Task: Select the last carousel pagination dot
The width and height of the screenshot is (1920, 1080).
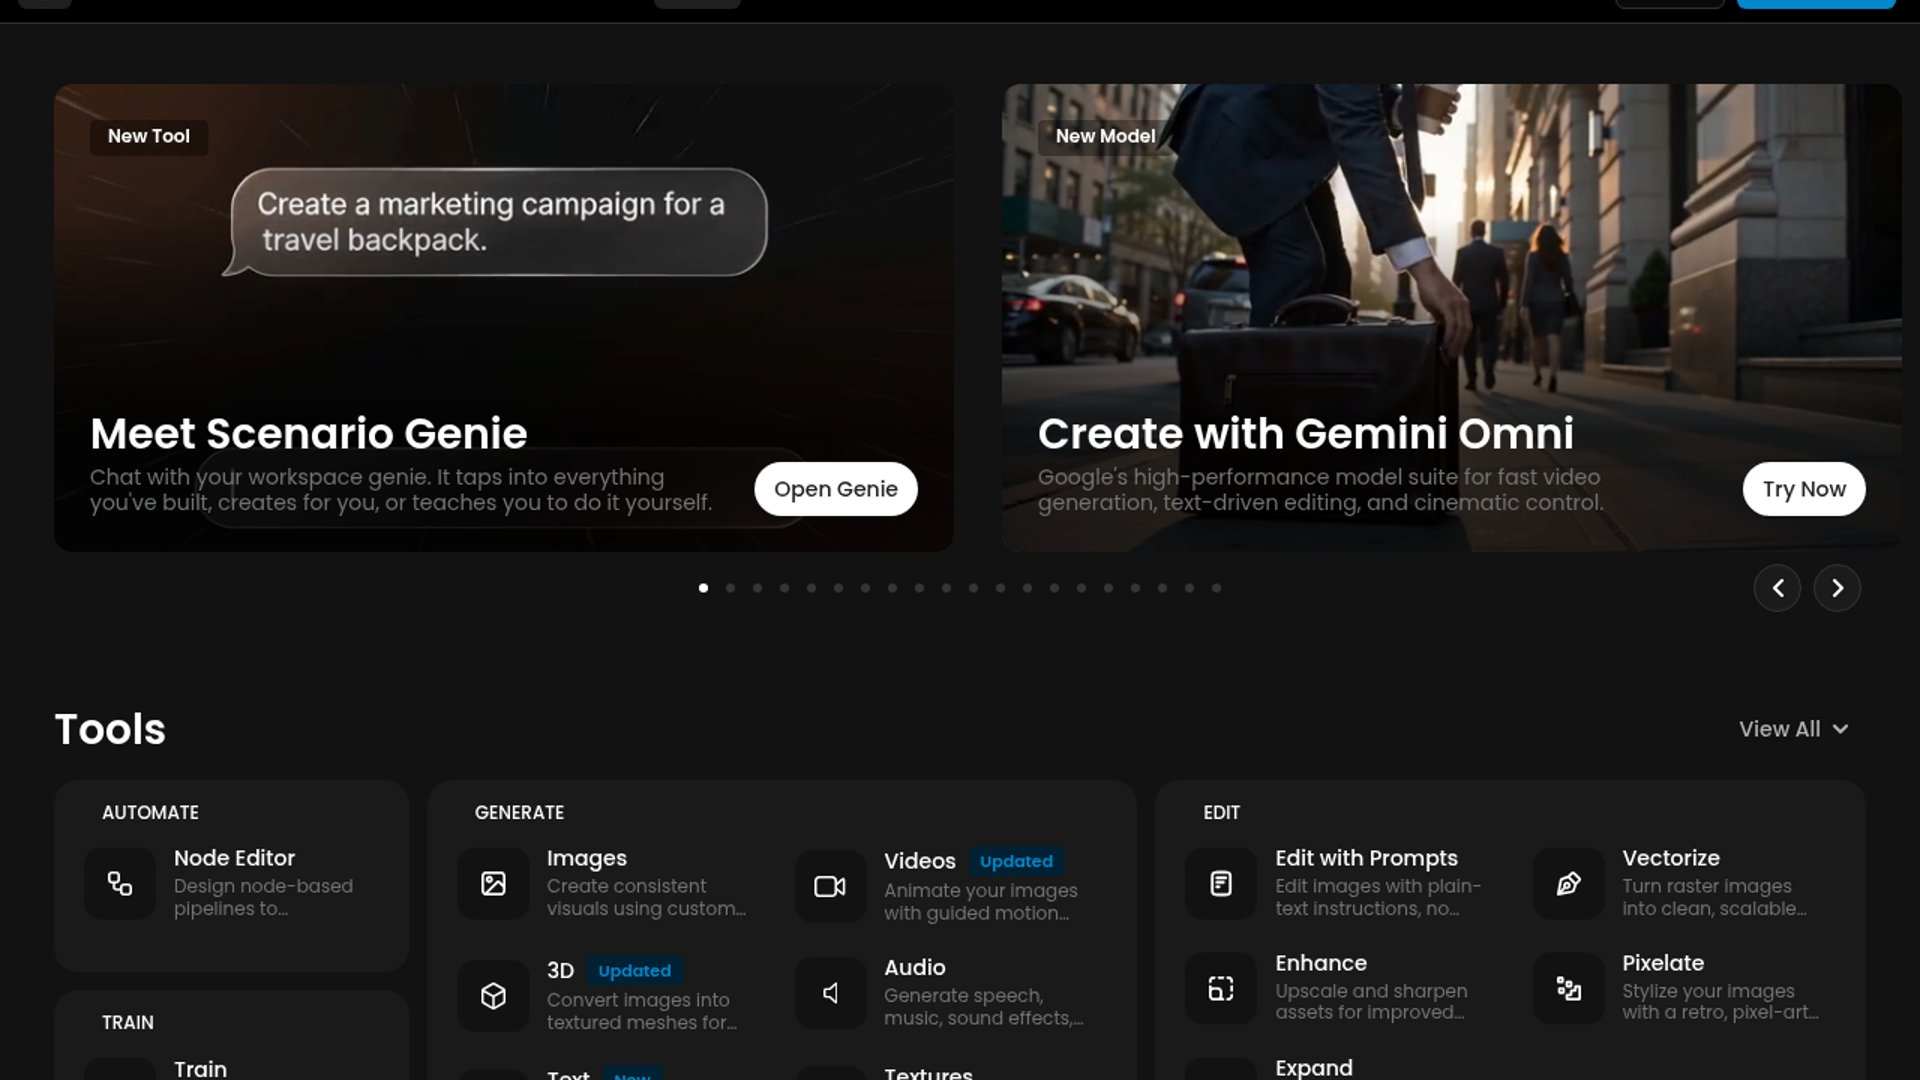Action: 1217,588
